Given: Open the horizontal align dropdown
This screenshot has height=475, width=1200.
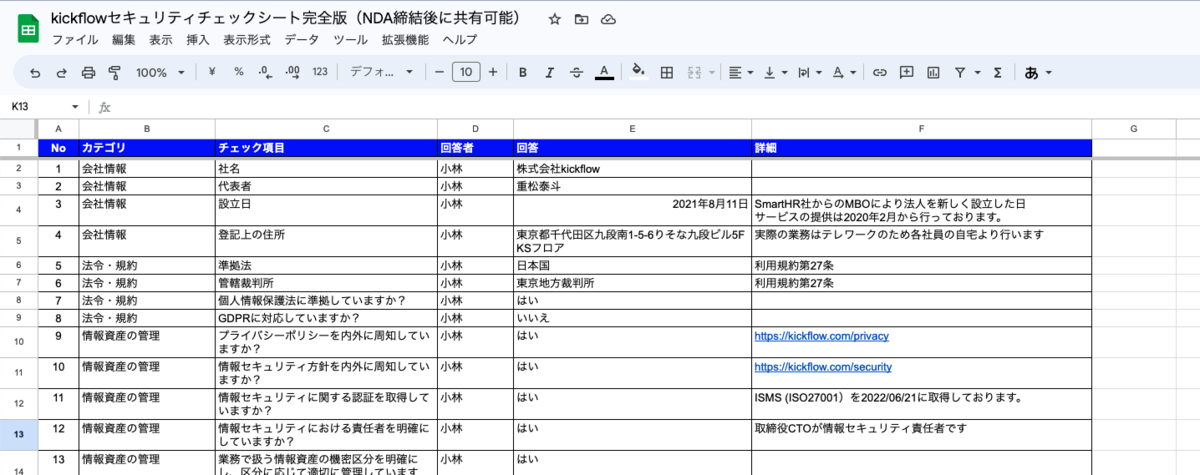Looking at the screenshot, I should coord(741,72).
